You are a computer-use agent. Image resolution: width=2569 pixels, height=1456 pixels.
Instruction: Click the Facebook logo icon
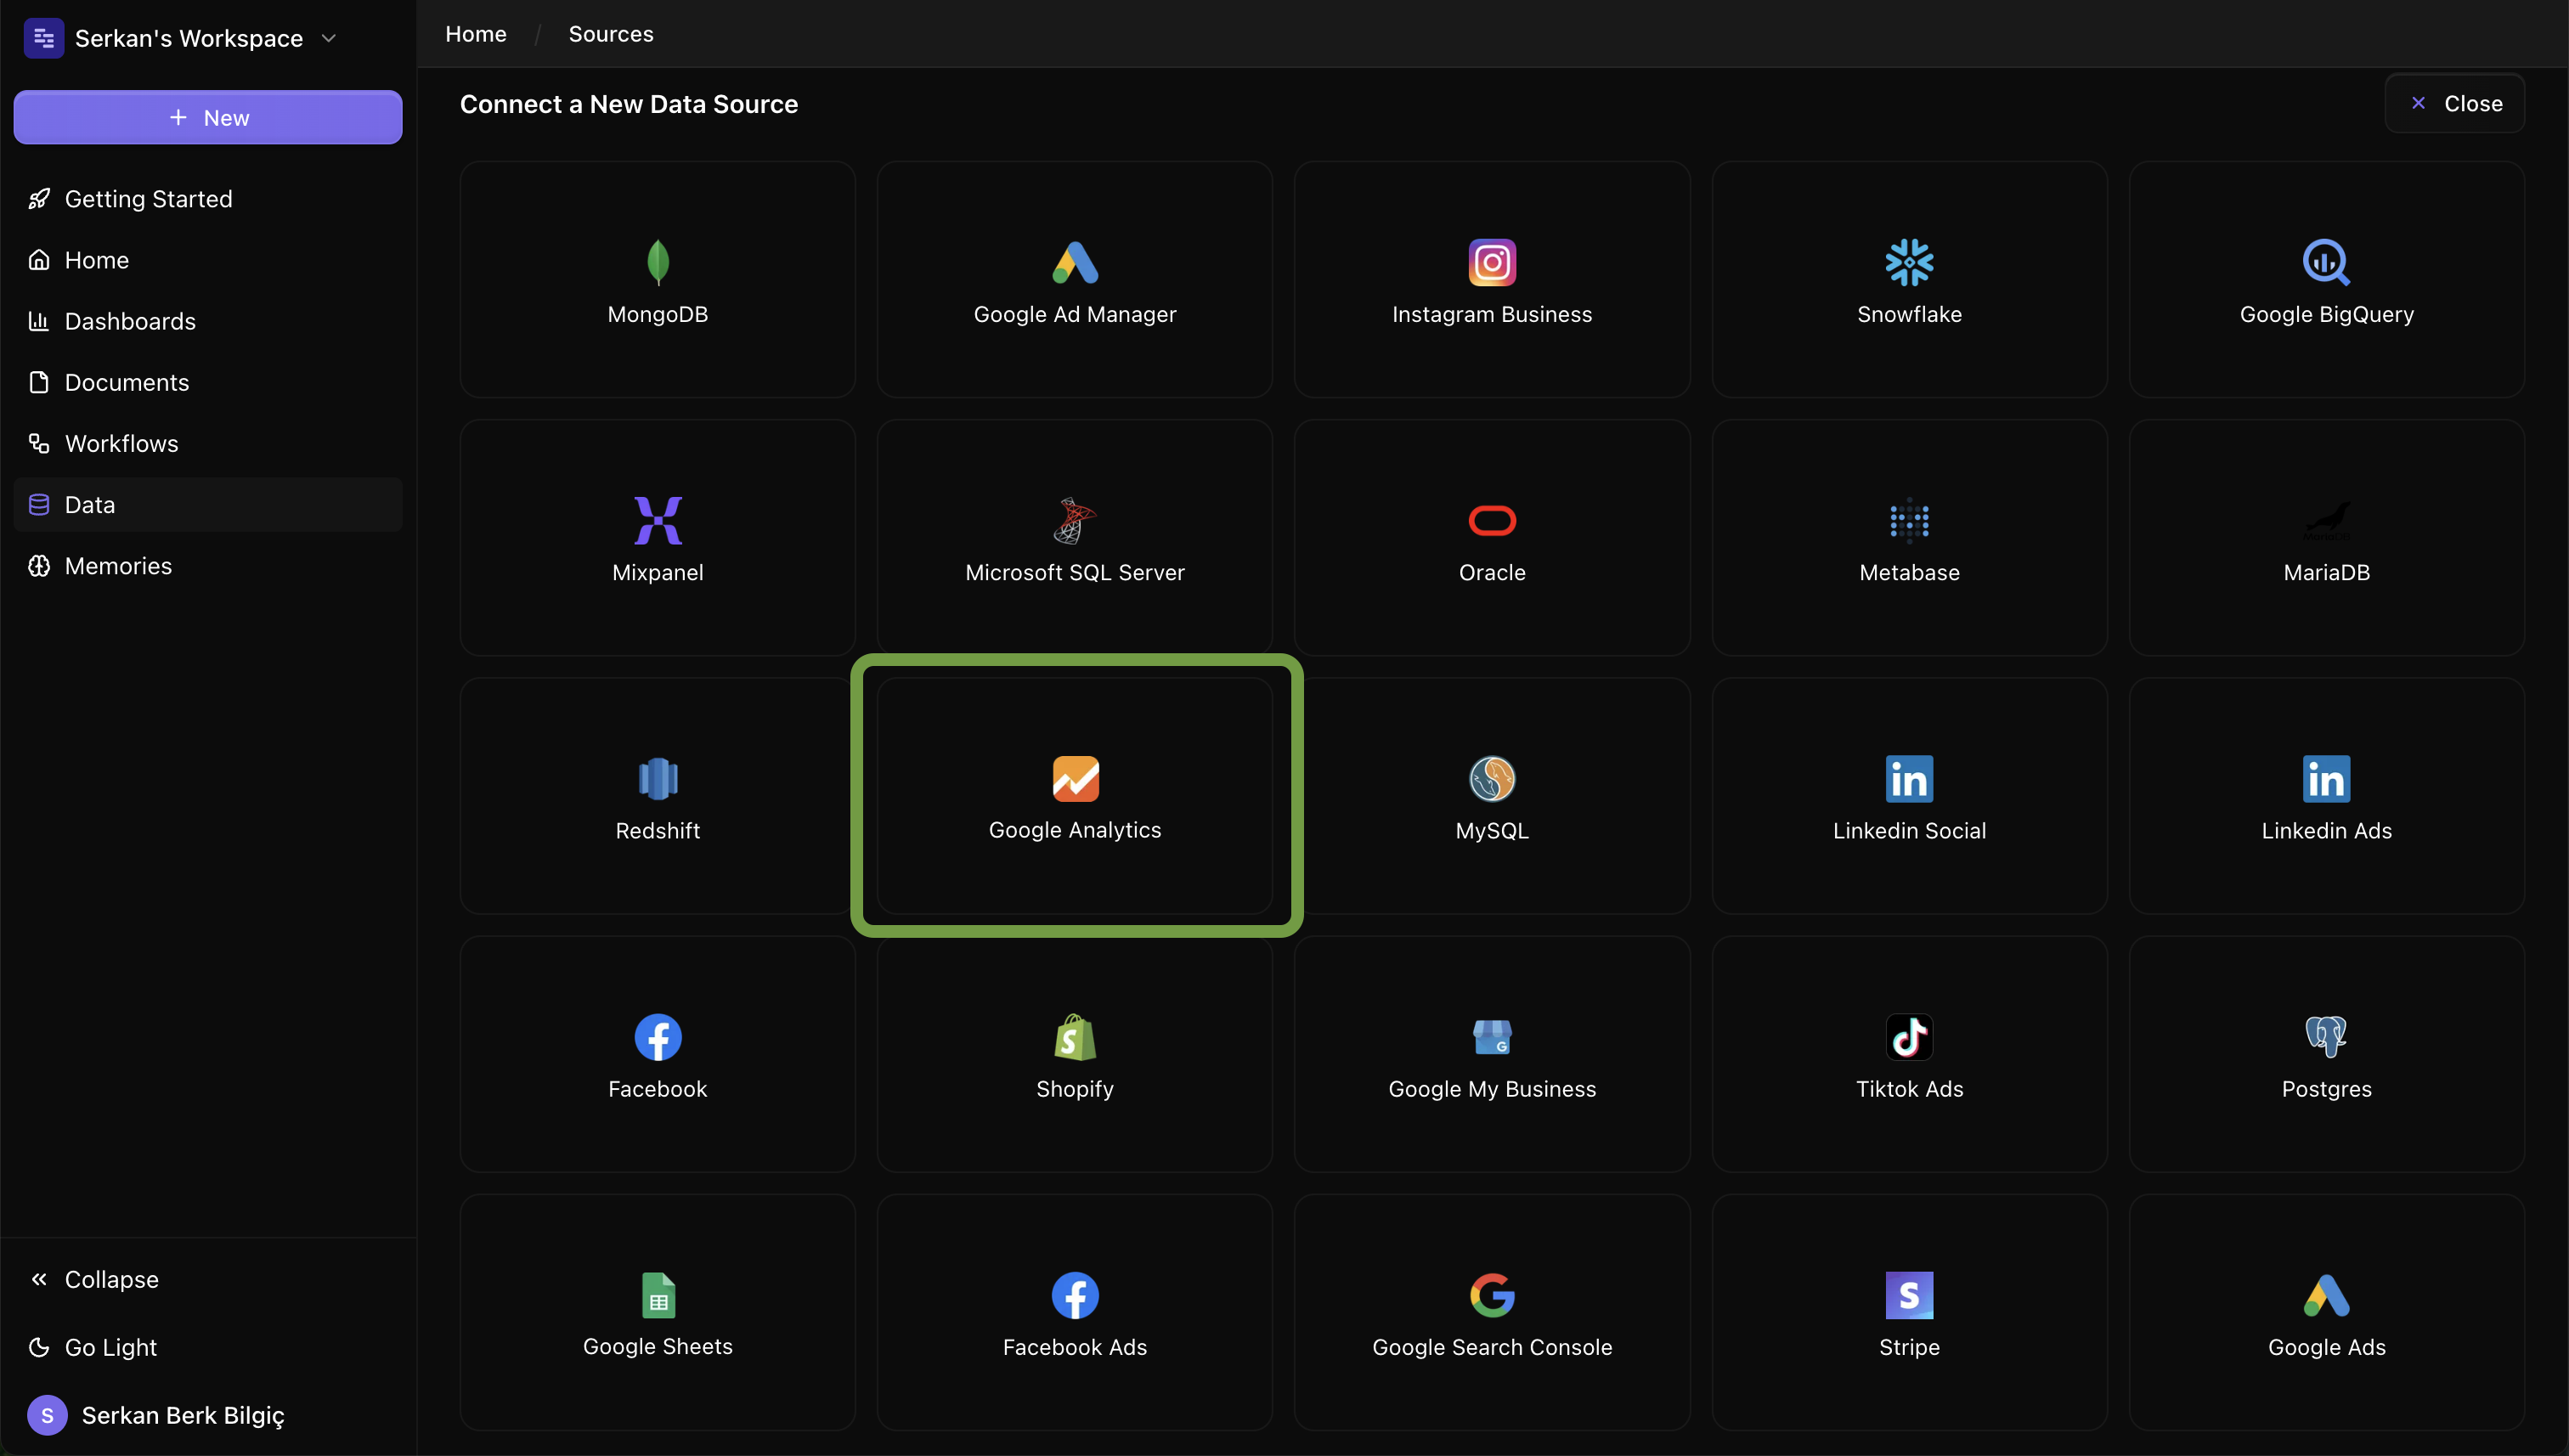tap(658, 1037)
